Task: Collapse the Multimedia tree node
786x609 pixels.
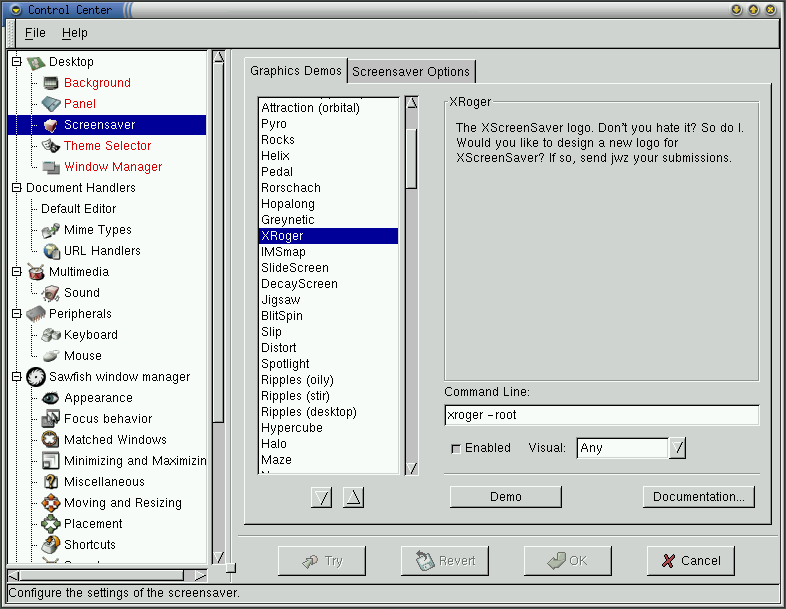Action: pos(16,272)
